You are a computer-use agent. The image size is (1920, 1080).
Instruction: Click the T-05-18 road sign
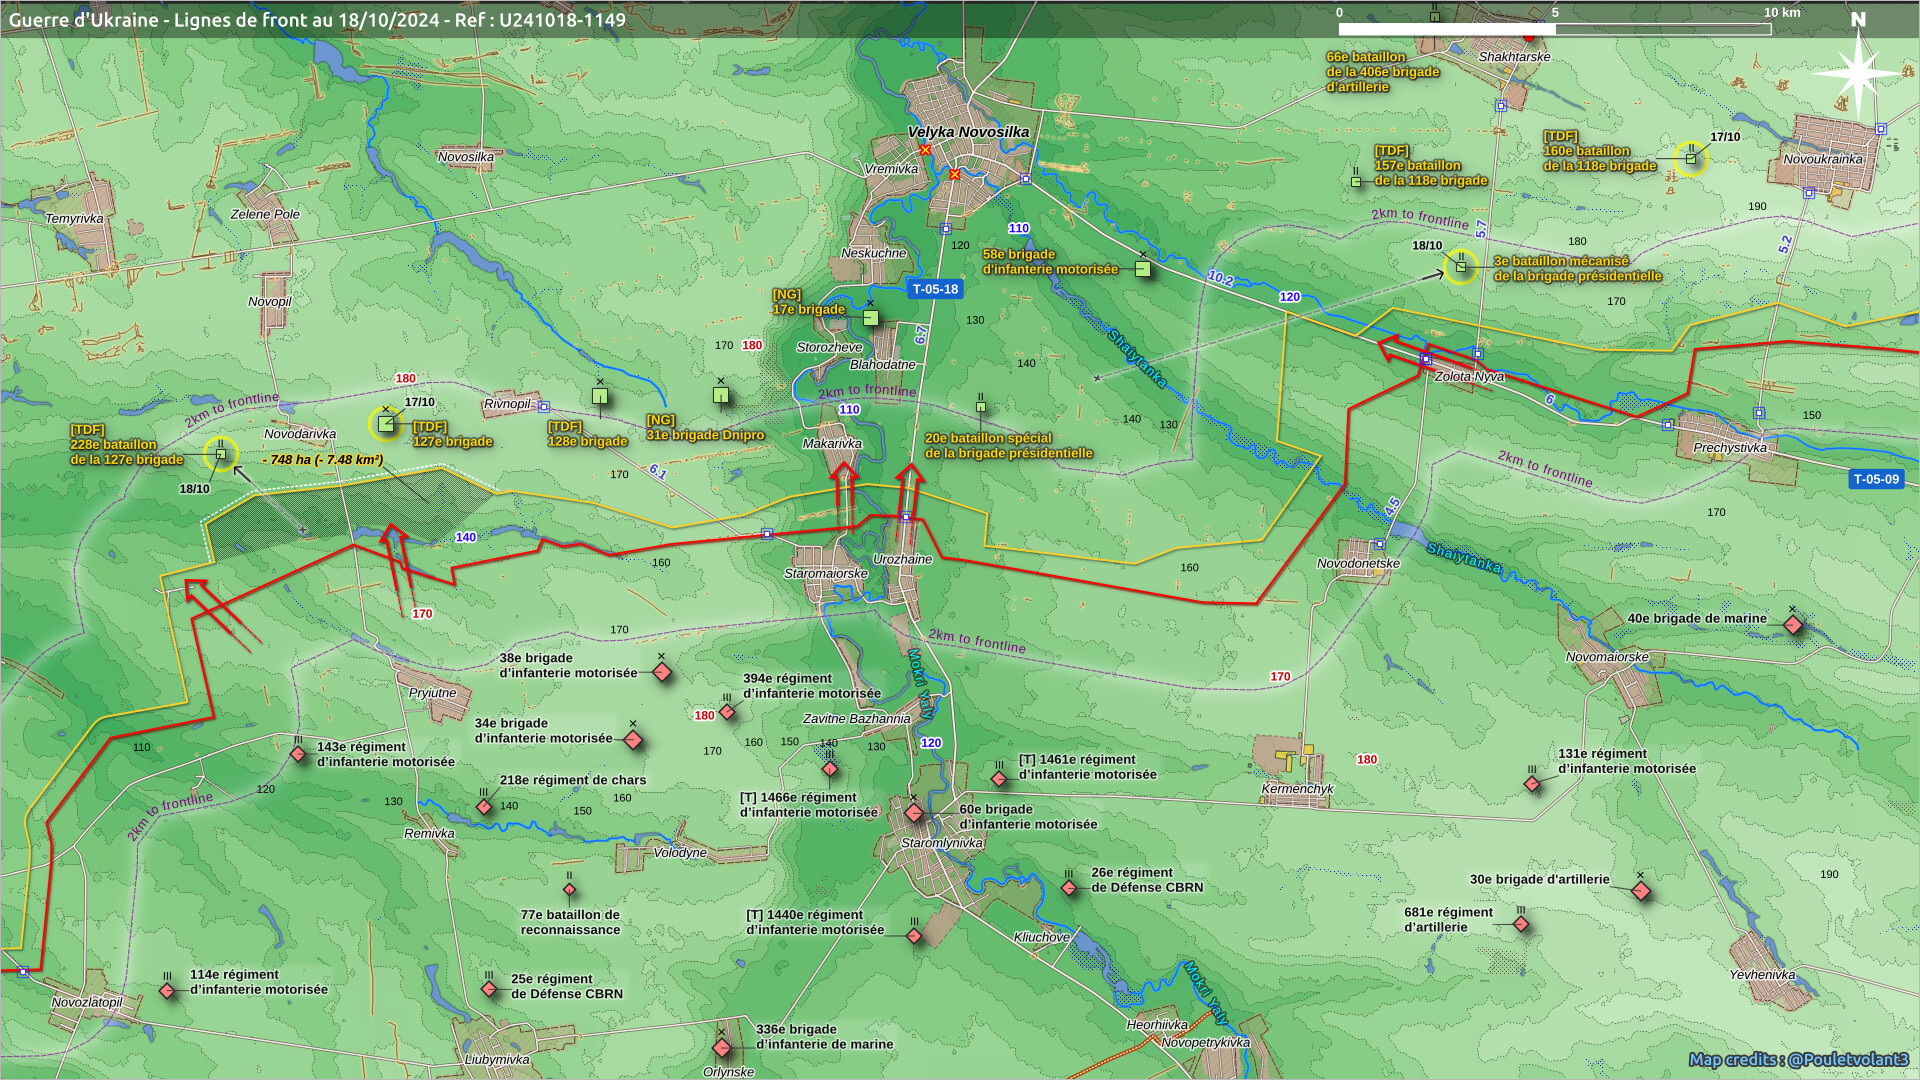(x=935, y=289)
